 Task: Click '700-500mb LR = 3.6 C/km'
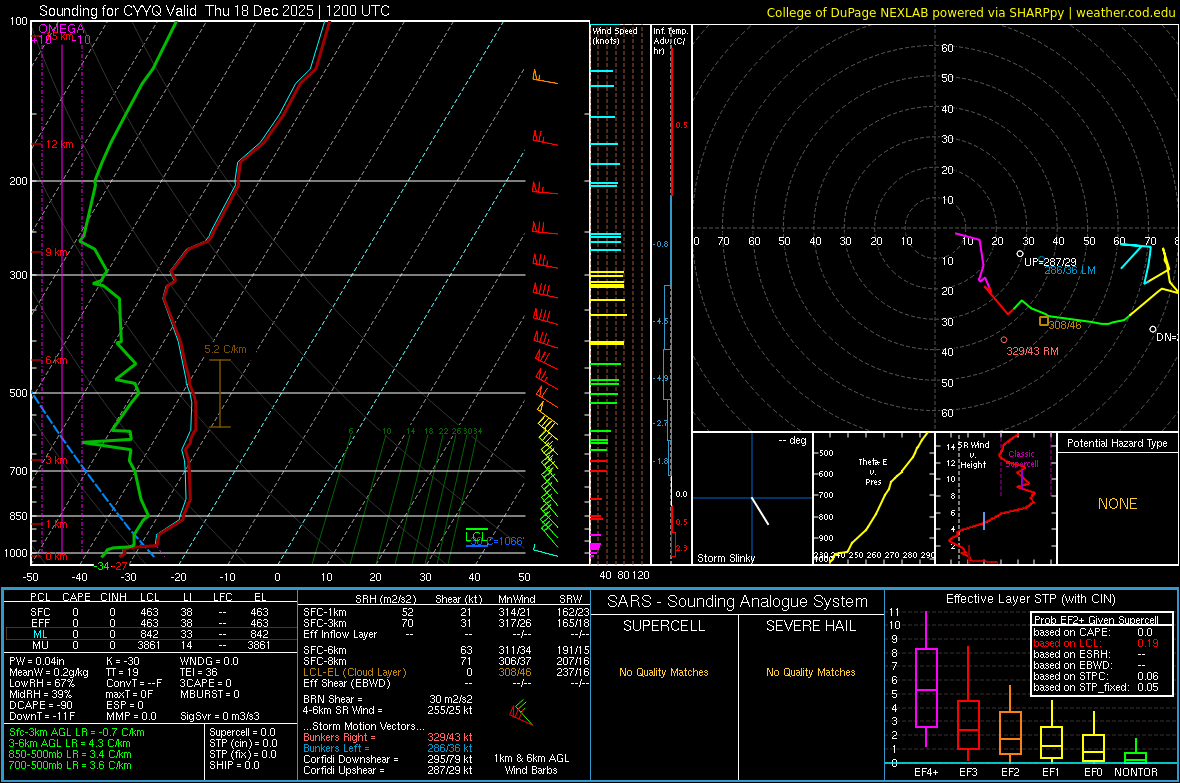(x=70, y=766)
